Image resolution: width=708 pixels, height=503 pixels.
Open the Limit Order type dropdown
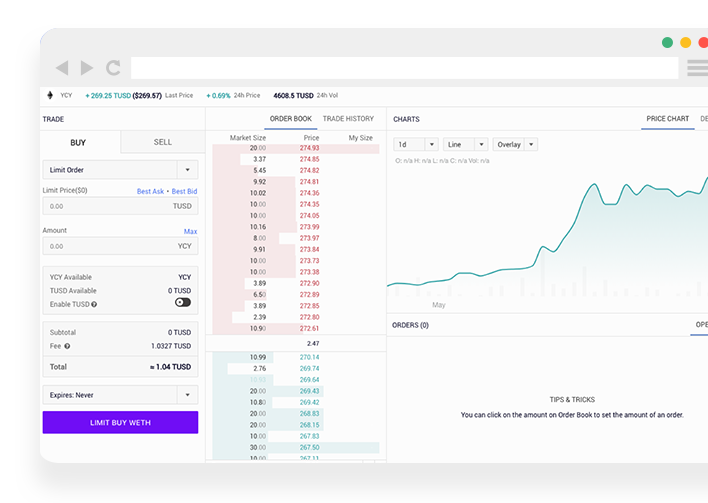[120, 170]
